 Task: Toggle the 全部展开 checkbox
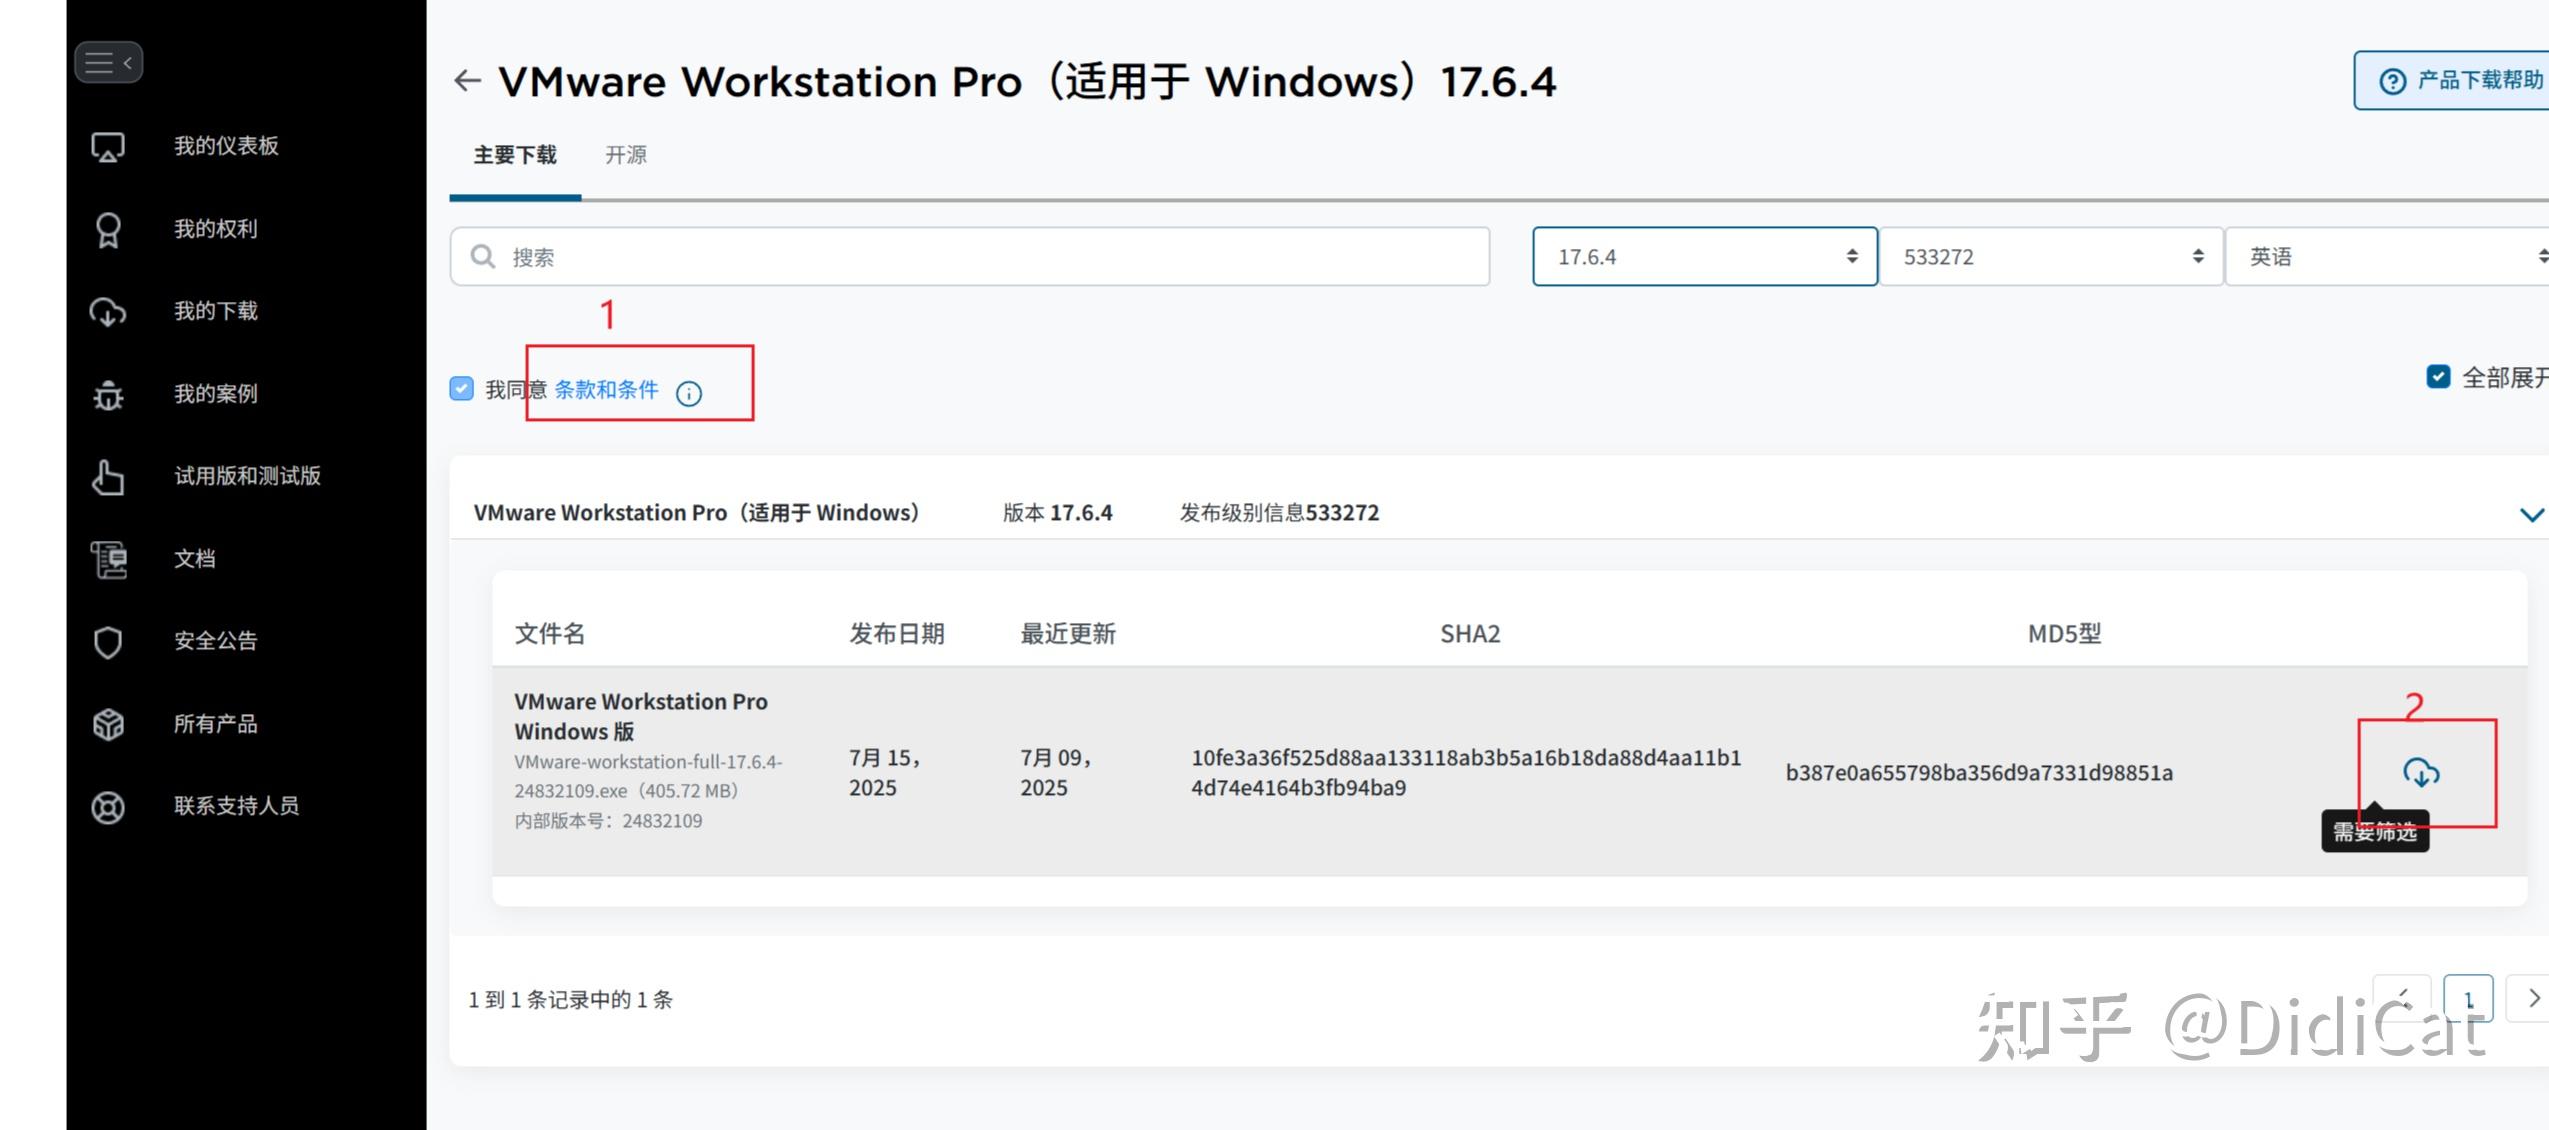click(x=2439, y=377)
